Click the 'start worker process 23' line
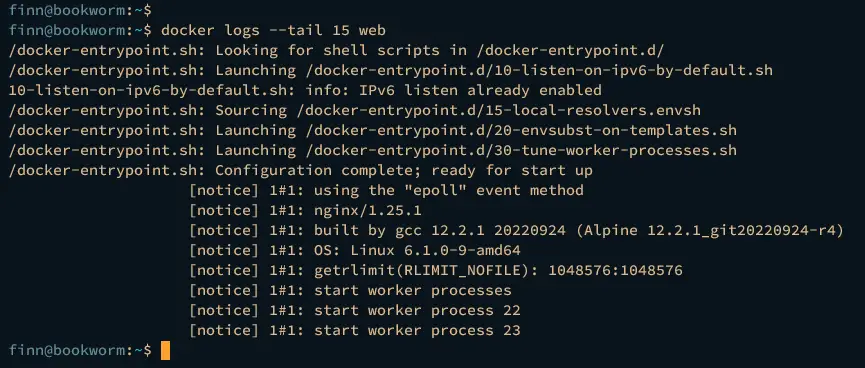865x368 pixels. click(355, 330)
